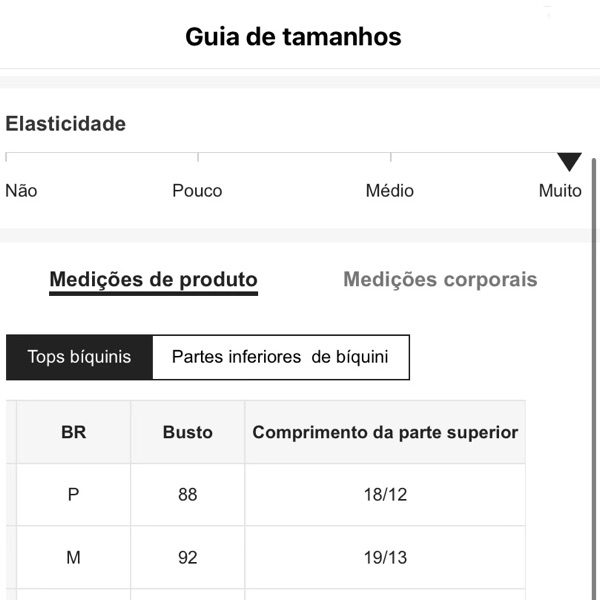This screenshot has width=600, height=600.
Task: Select size M in the table
Action: [73, 558]
